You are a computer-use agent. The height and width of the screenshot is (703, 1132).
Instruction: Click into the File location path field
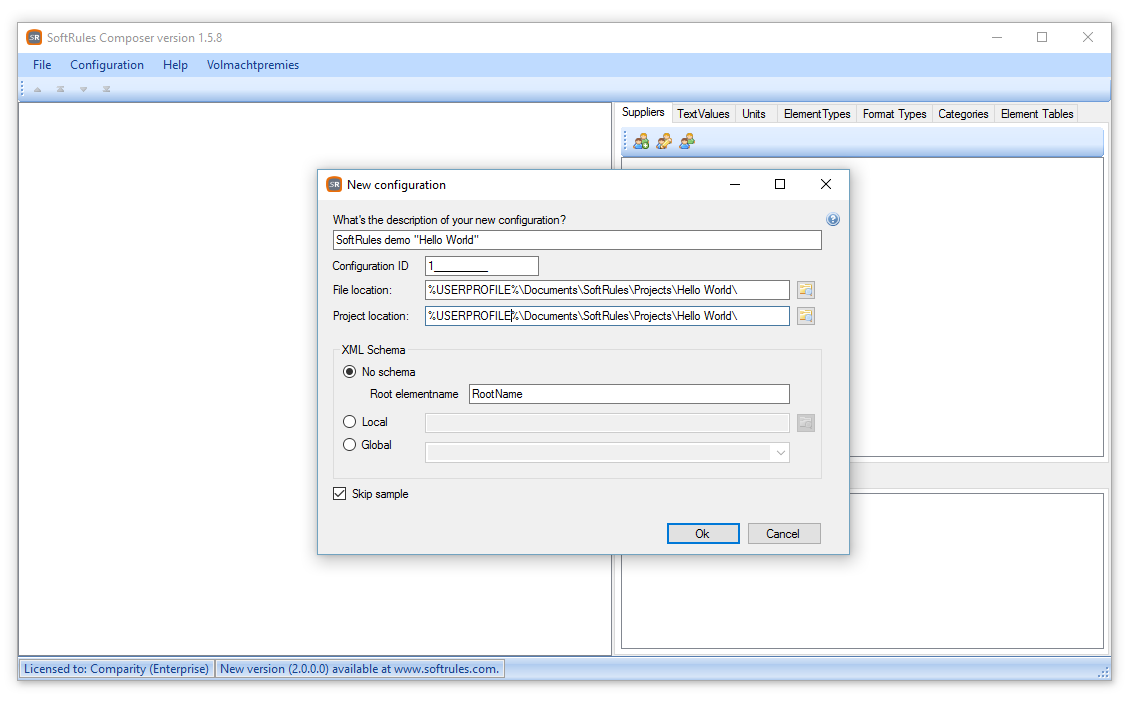(607, 290)
